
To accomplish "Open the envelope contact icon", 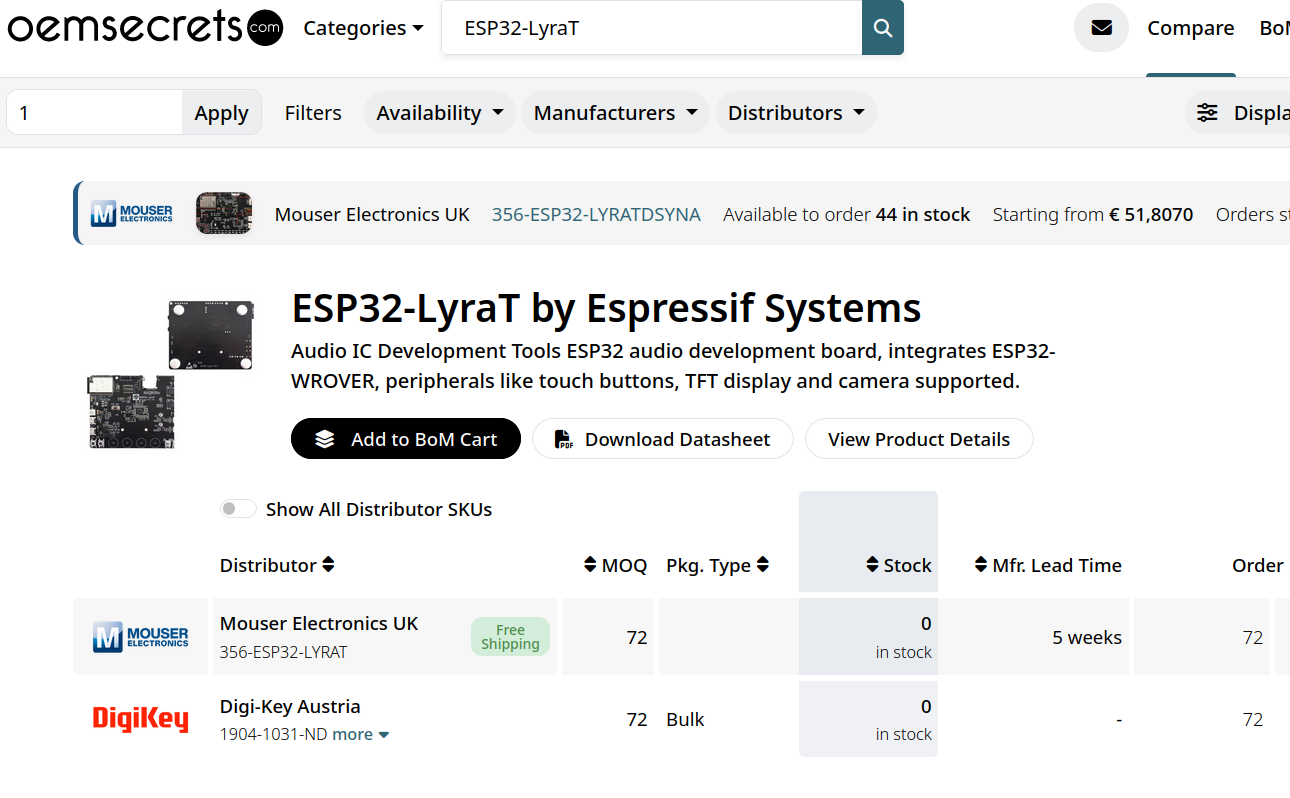I will click(x=1101, y=28).
